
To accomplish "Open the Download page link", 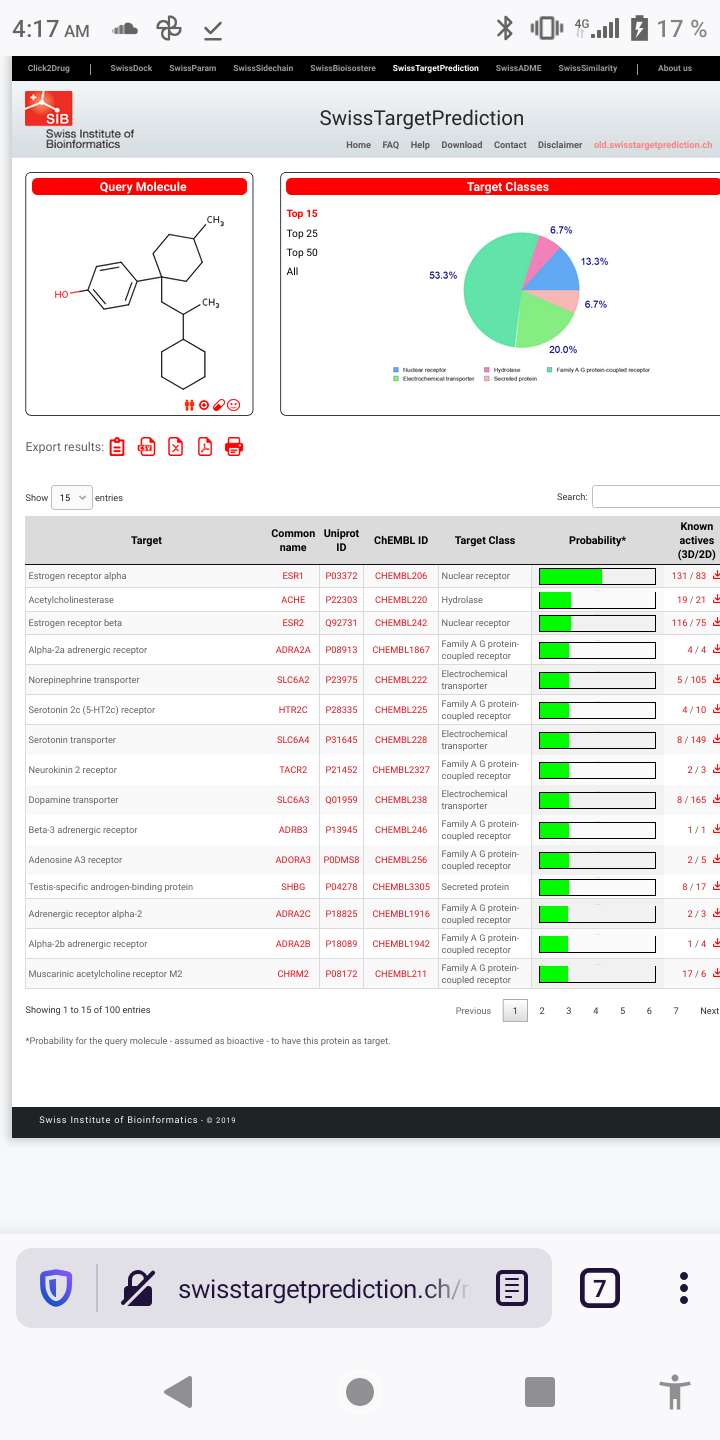I will pyautogui.click(x=462, y=145).
